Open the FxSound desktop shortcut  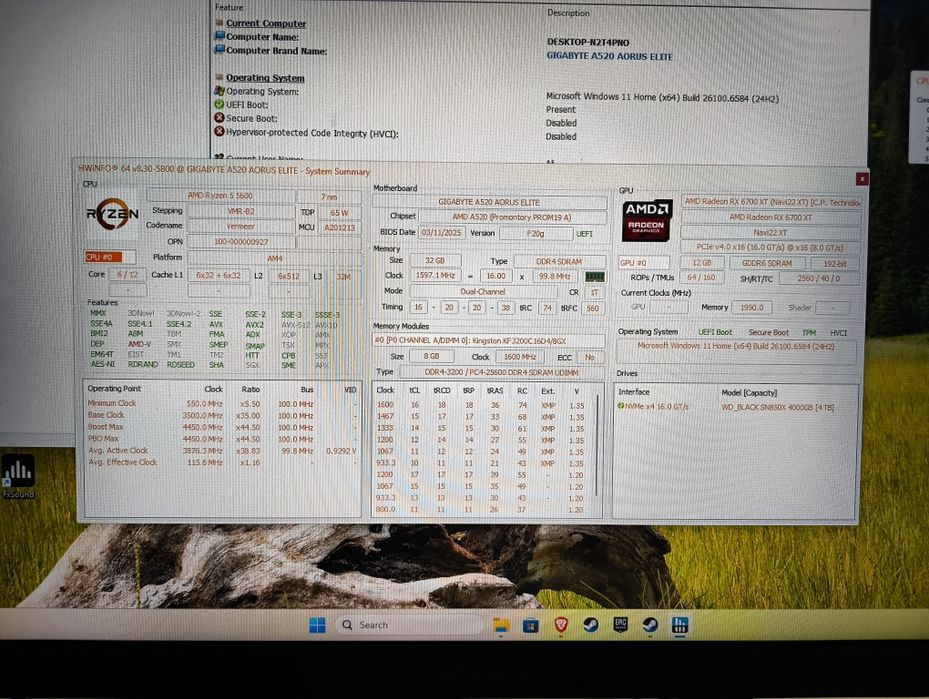pos(18,476)
